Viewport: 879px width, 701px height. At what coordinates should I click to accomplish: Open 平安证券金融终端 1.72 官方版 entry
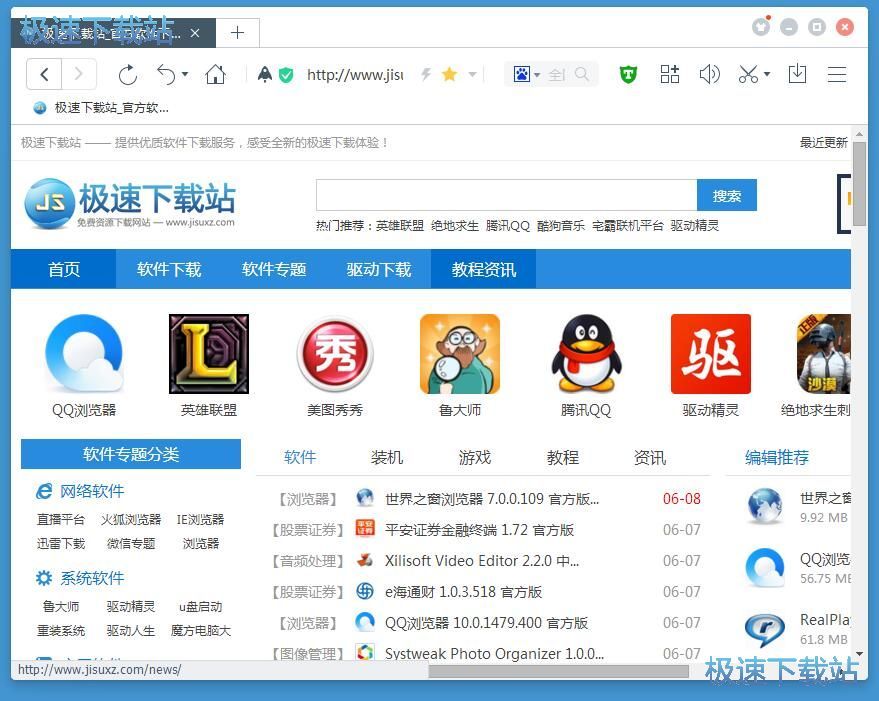pos(479,530)
